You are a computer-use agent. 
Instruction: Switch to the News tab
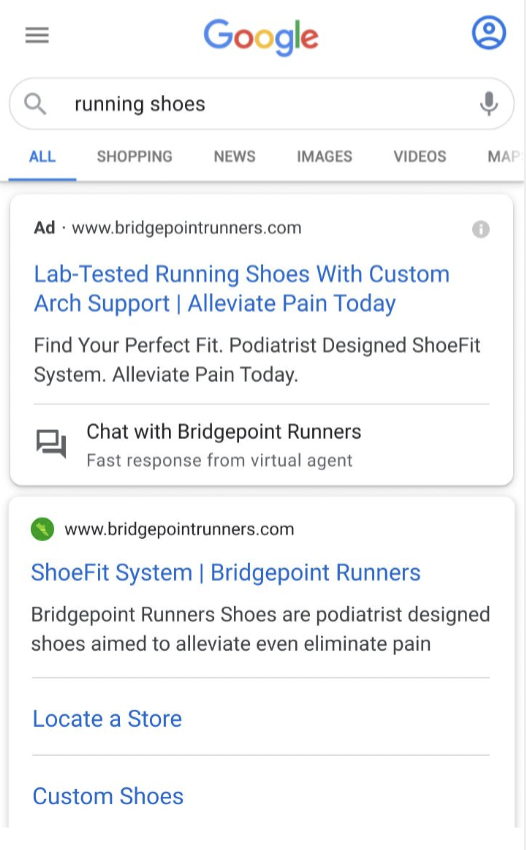click(234, 157)
